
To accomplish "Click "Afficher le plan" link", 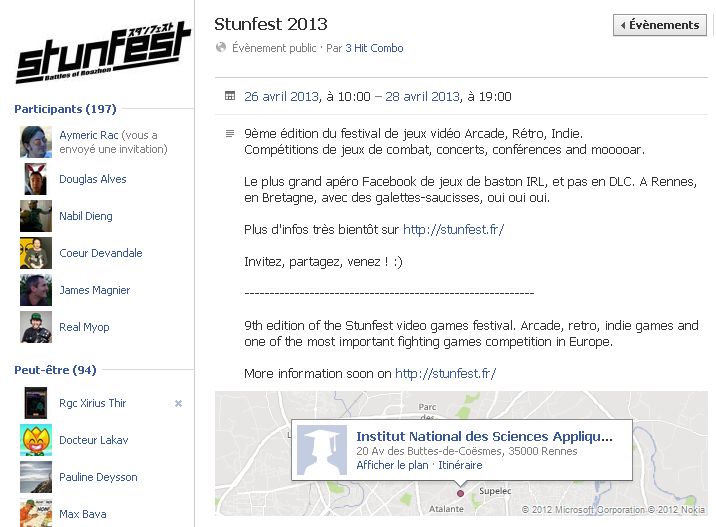I will pos(391,465).
